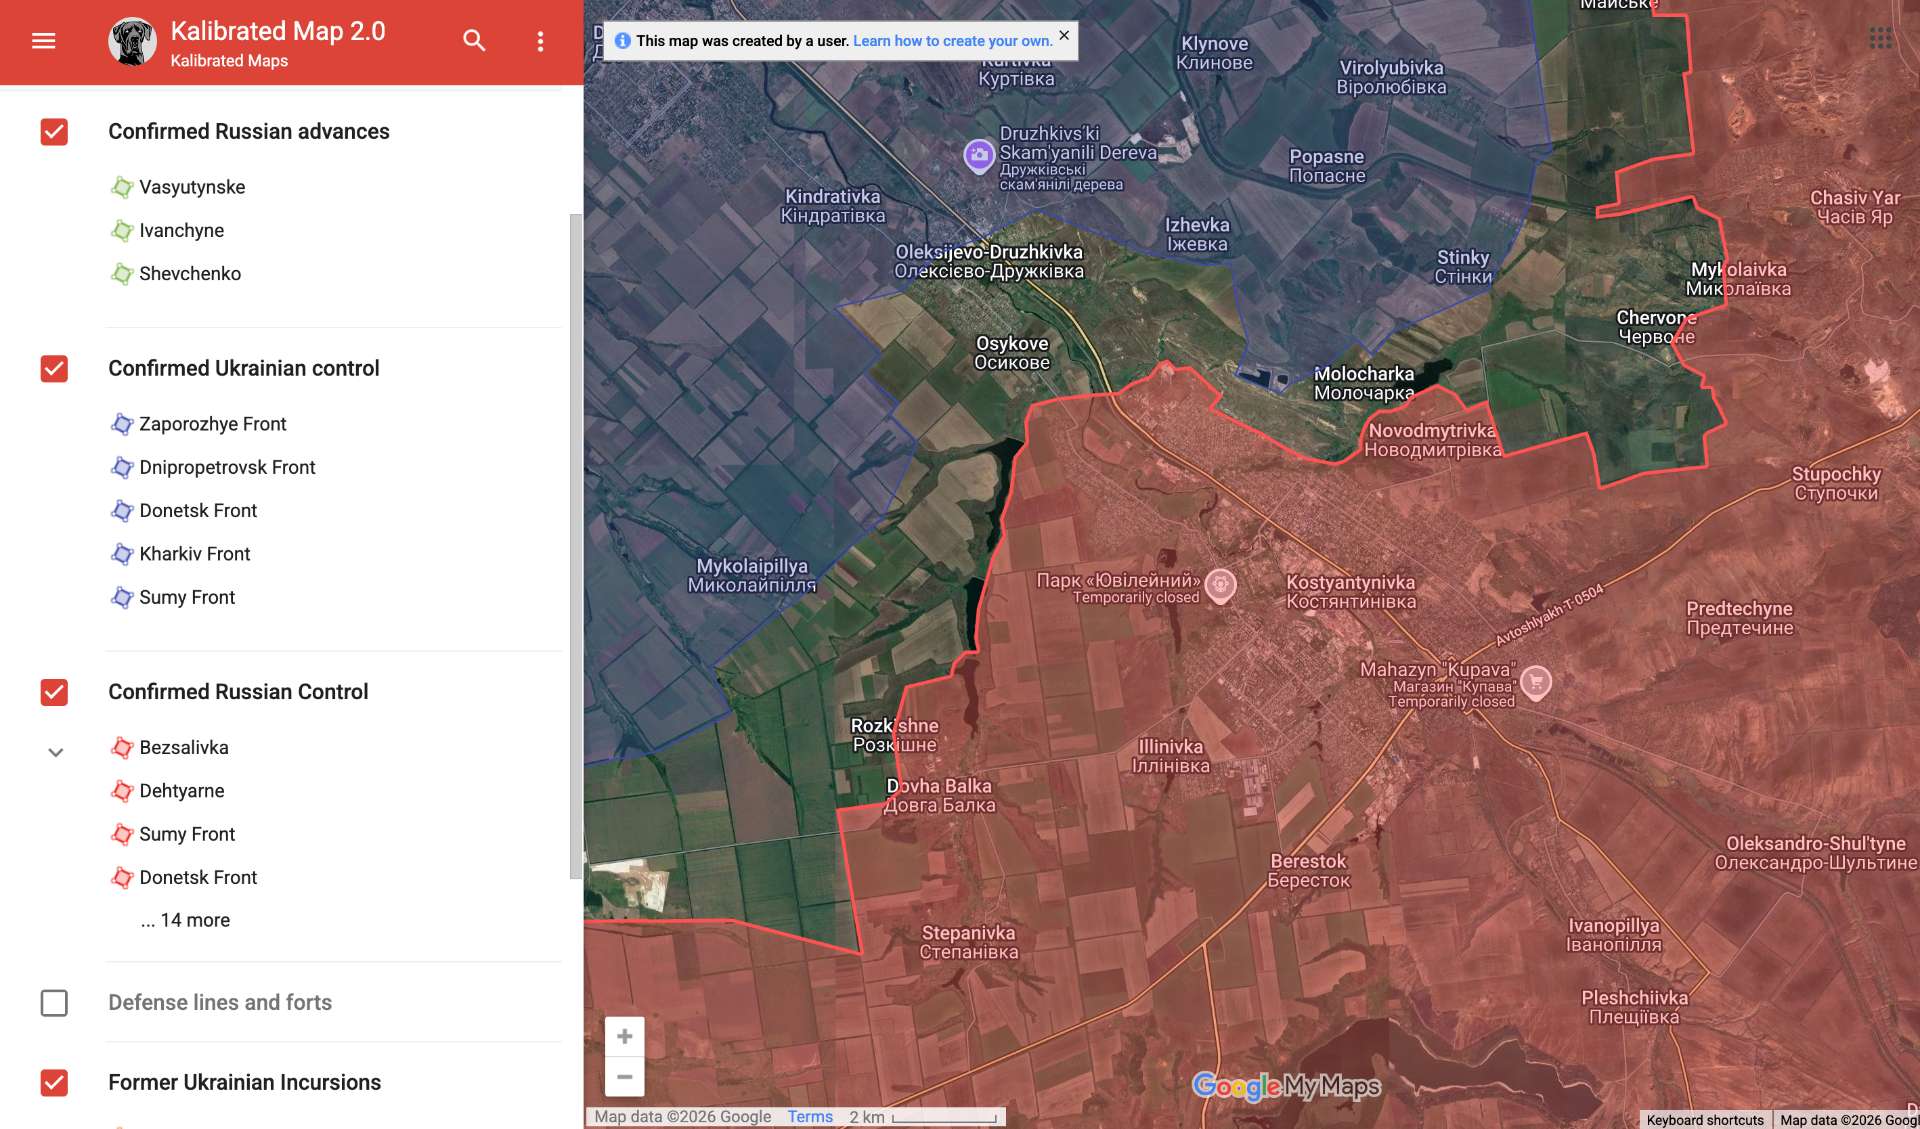
Task: Select Kharkiv Front blue polygon icon
Action: click(x=122, y=554)
